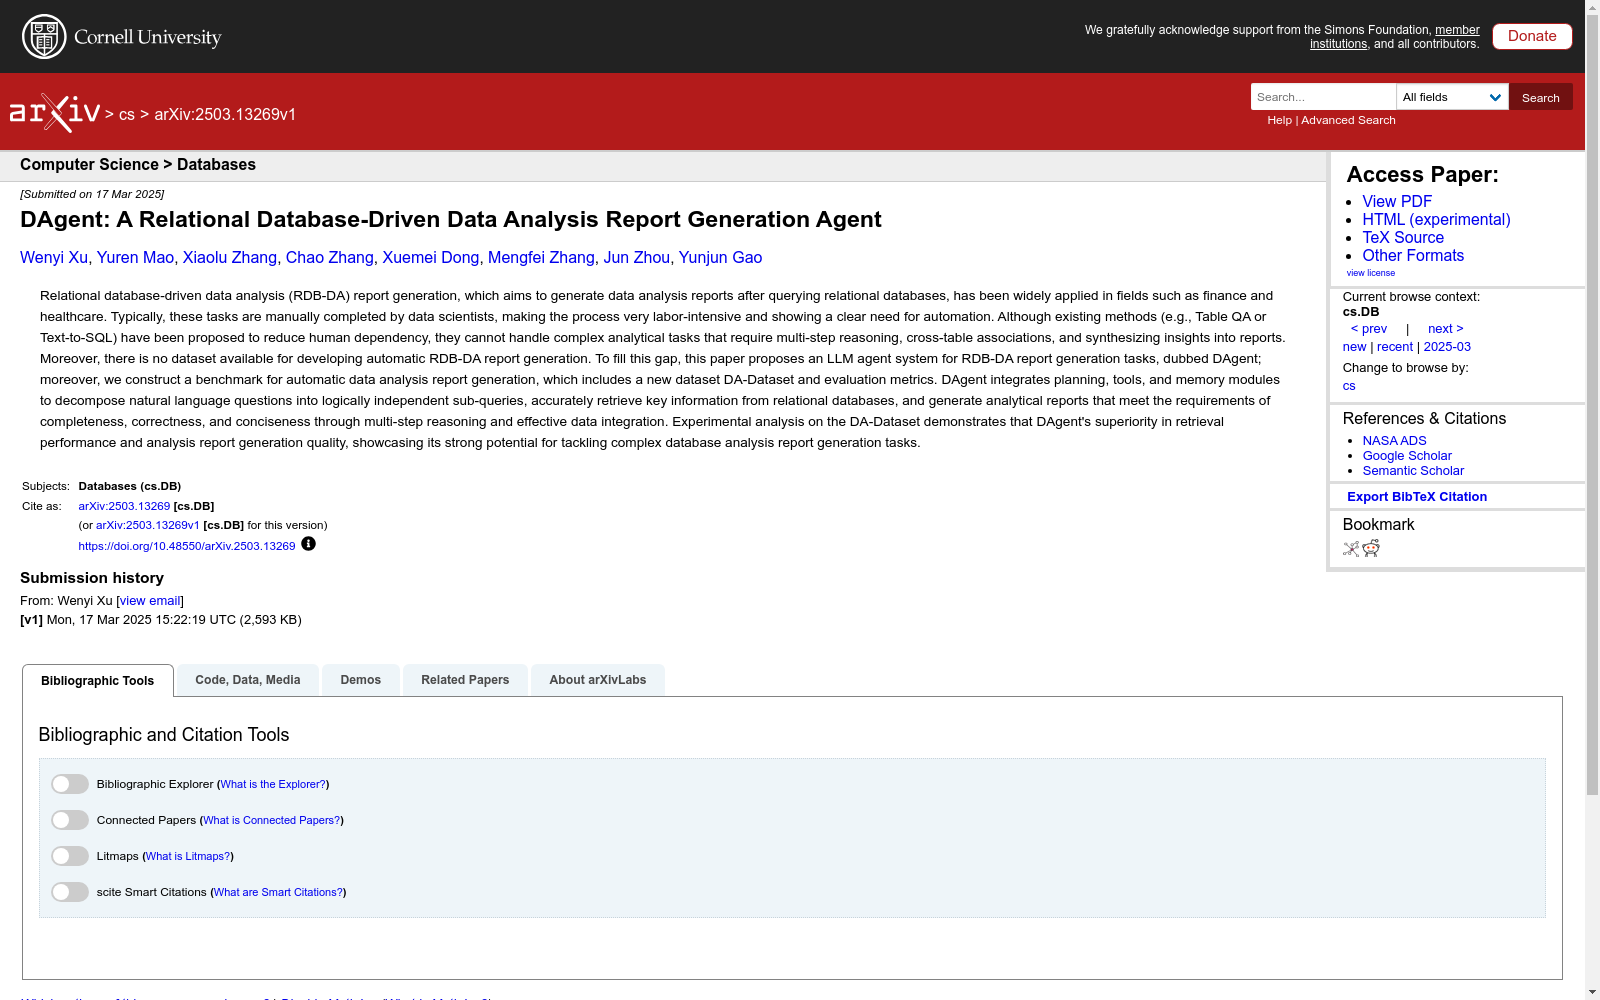
Task: Open author Xuemei Dong link
Action: tap(430, 258)
